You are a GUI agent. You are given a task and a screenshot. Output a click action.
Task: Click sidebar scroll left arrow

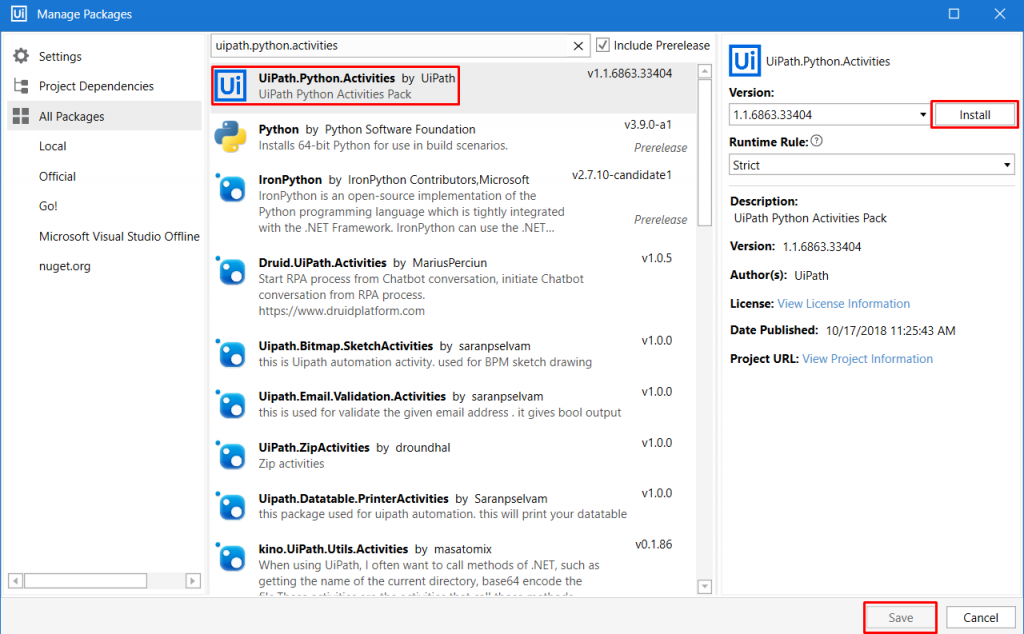[x=16, y=580]
